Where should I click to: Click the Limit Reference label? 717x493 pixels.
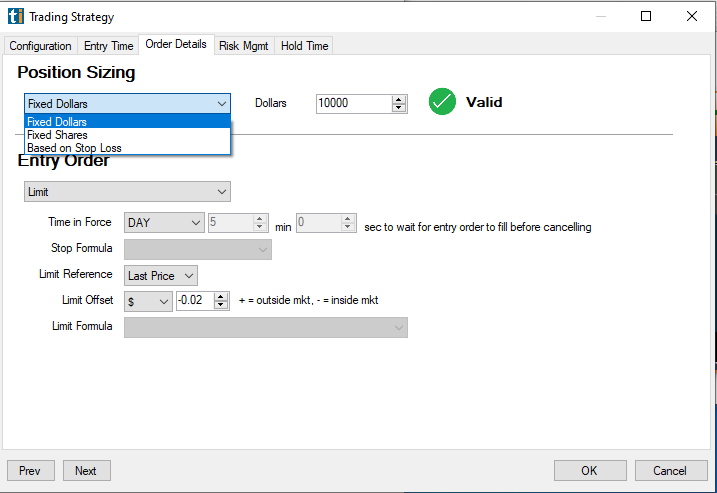pos(75,274)
